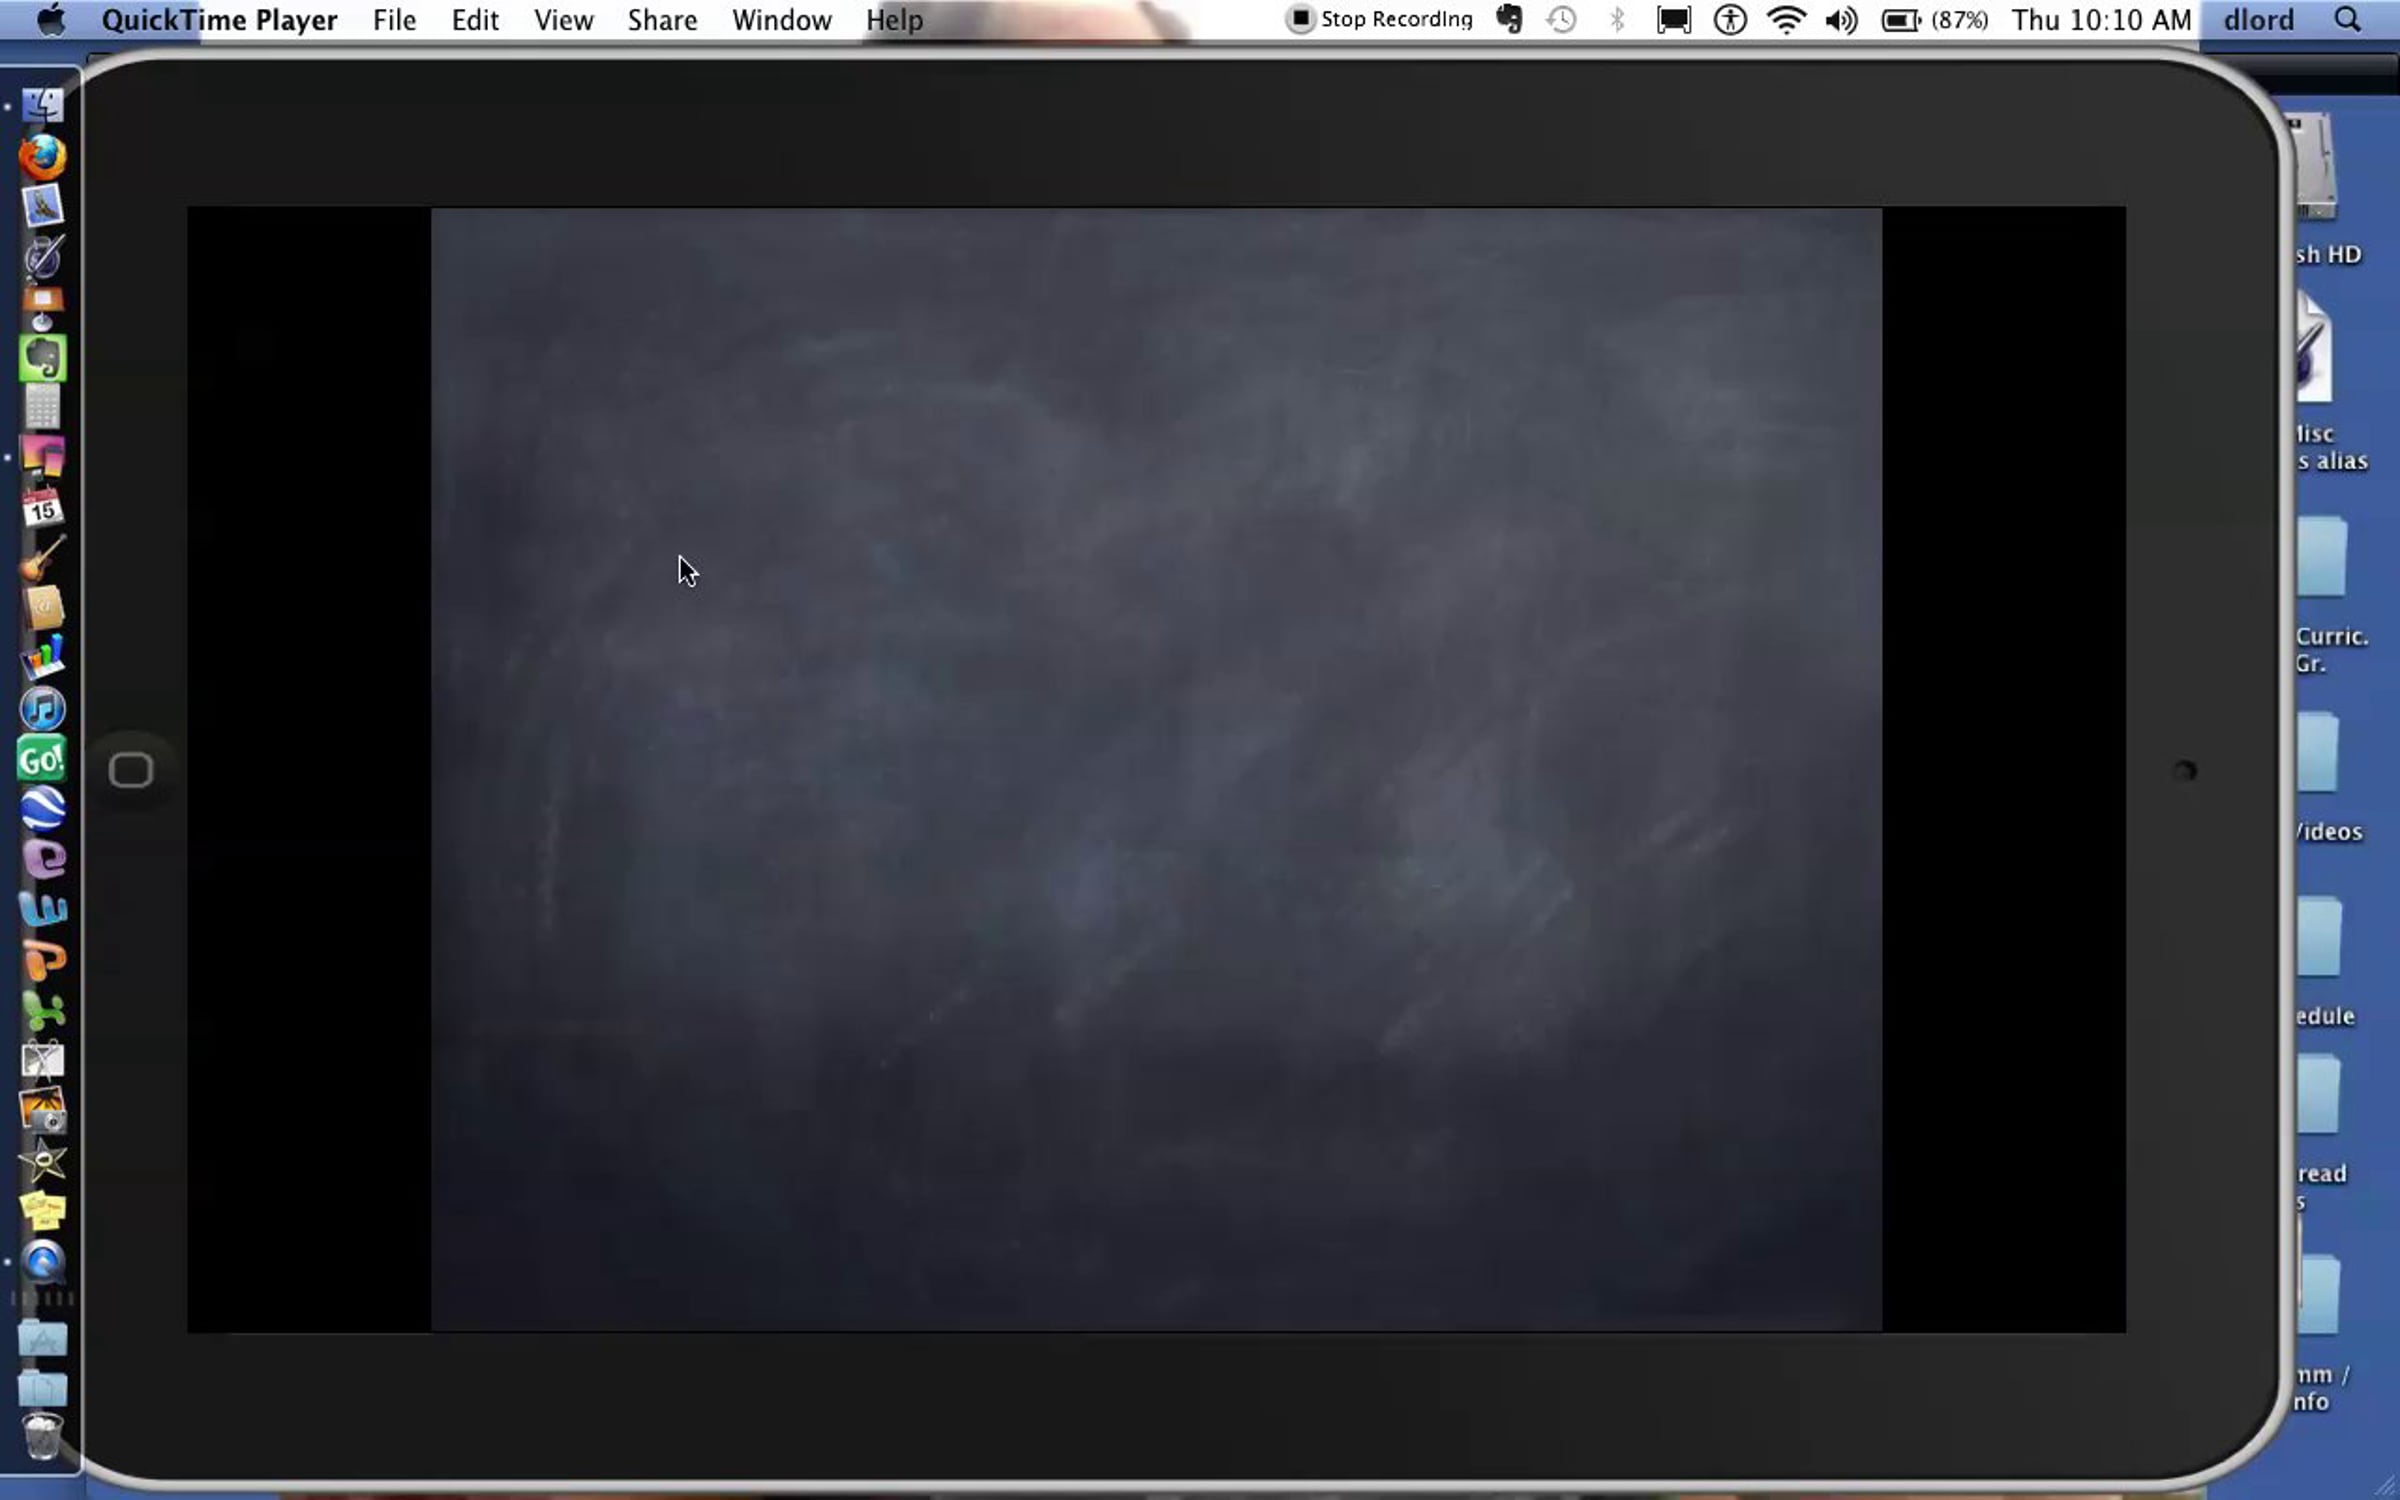Open the volume control in menu bar

[1840, 20]
